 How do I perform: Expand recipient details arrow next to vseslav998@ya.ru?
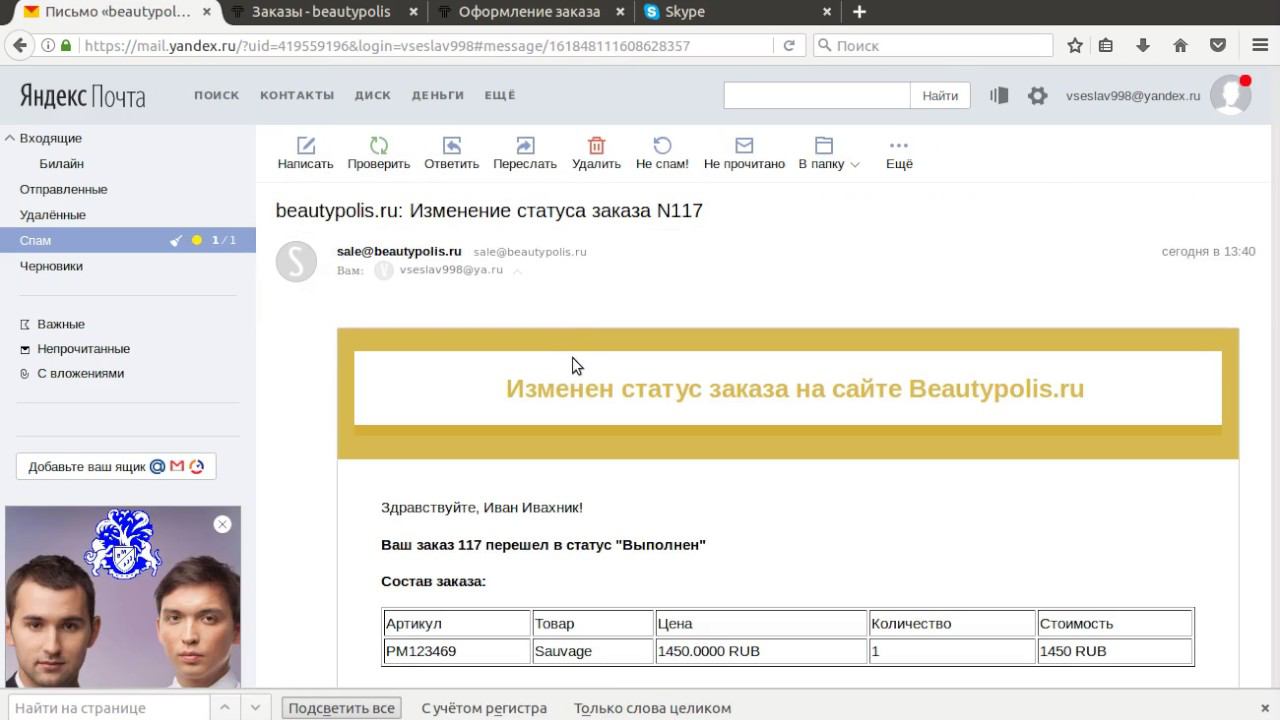tap(517, 270)
